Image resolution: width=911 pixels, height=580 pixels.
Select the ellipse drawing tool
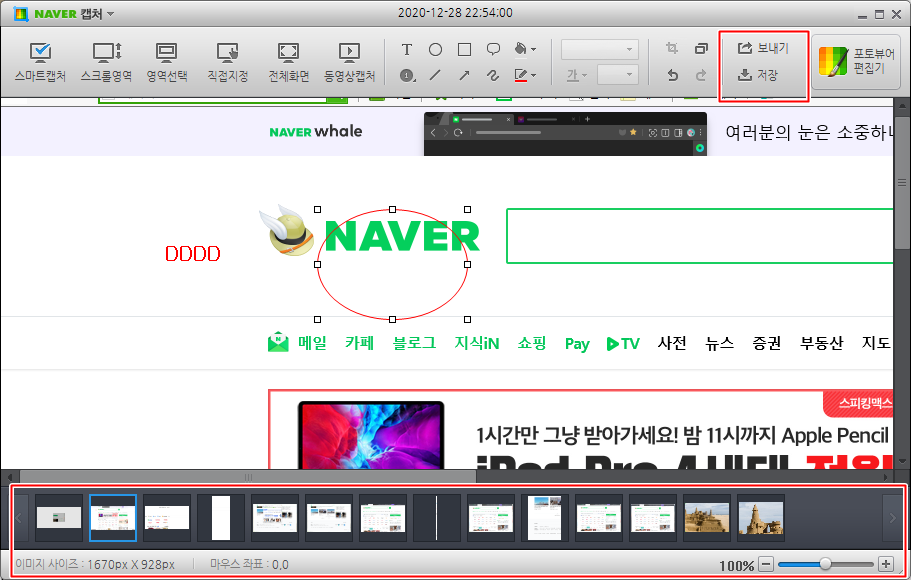pos(435,49)
